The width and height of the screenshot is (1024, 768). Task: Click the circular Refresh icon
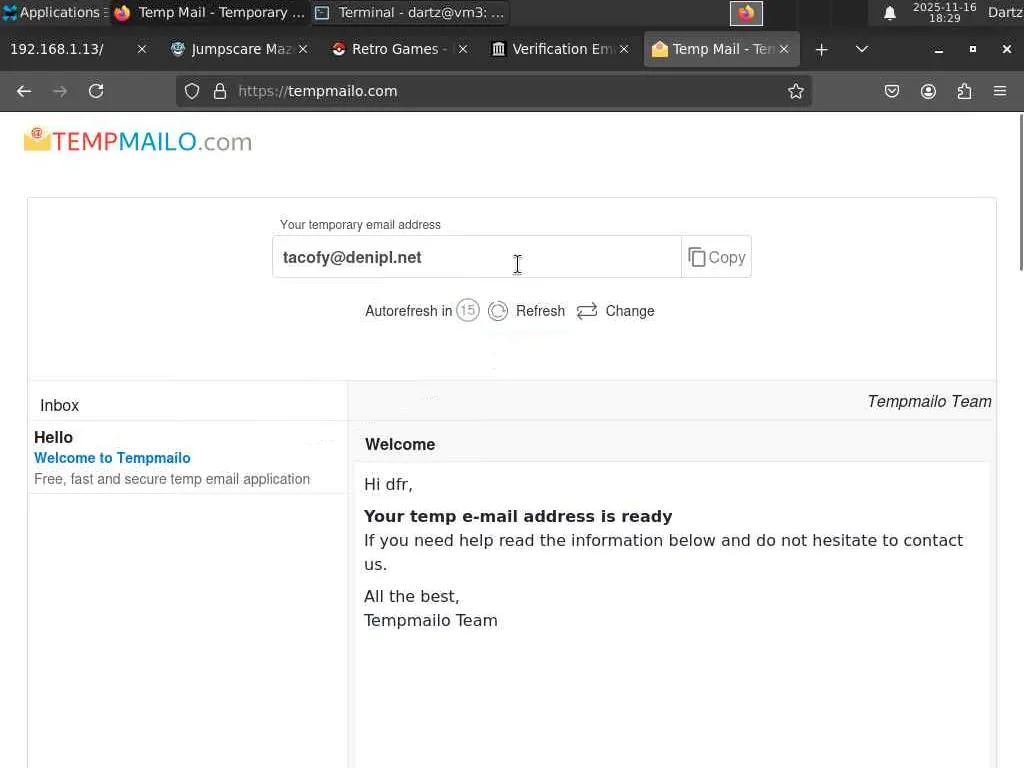click(498, 311)
